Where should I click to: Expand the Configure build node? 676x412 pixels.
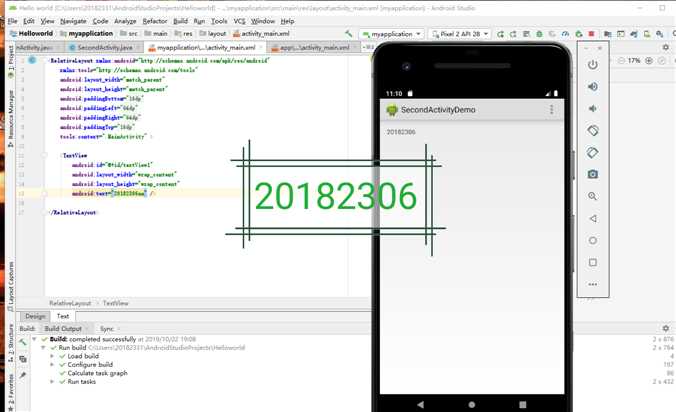(52, 365)
